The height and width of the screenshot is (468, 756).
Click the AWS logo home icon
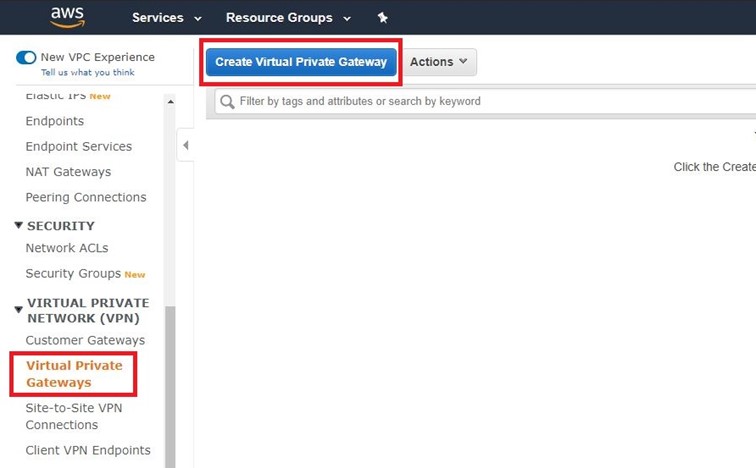(x=69, y=17)
